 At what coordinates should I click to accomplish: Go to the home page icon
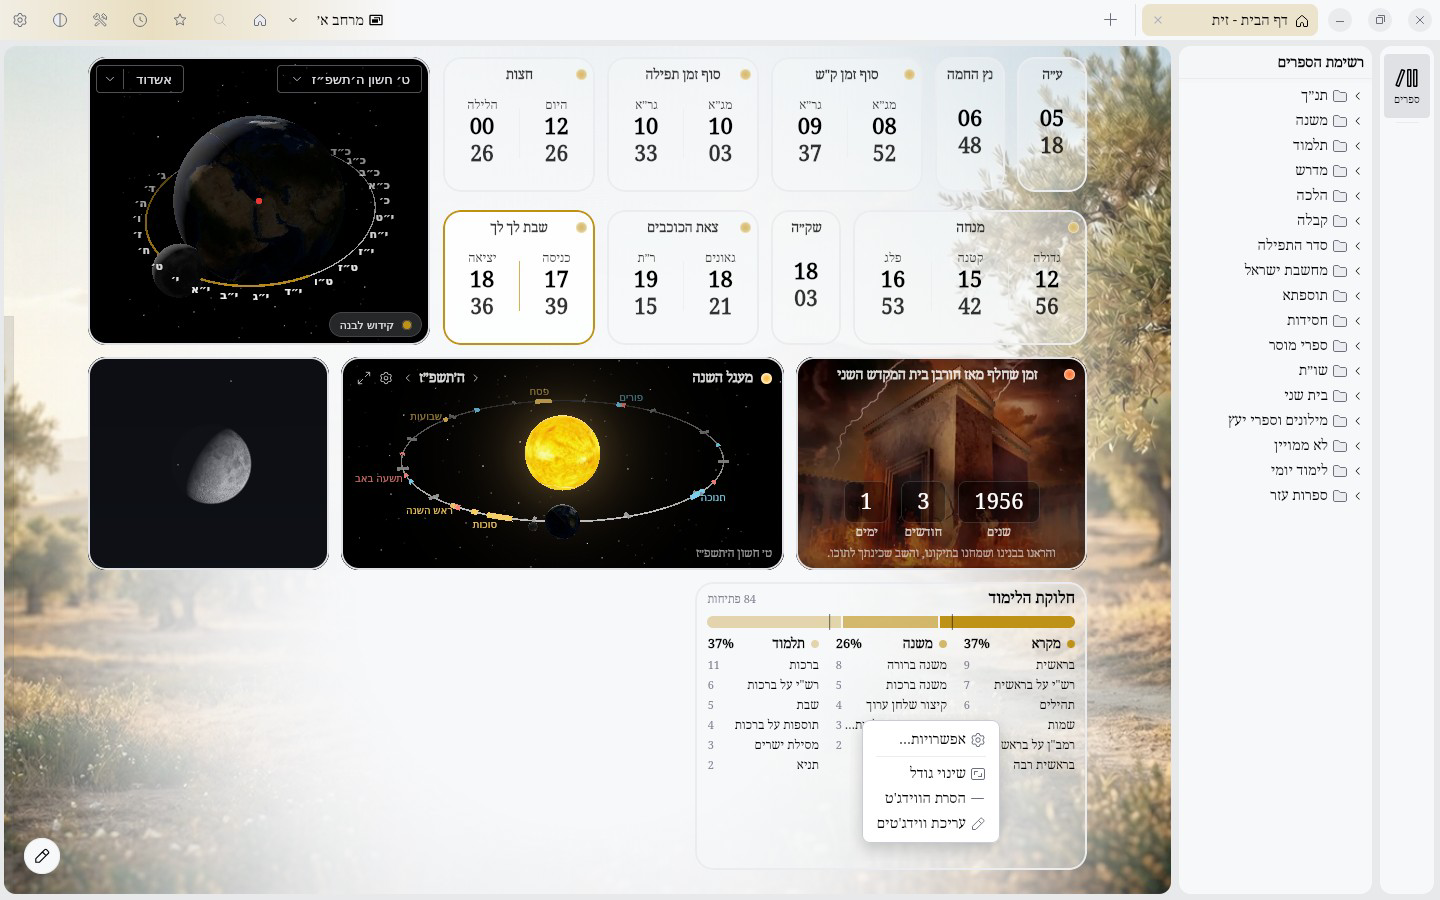pyautogui.click(x=260, y=20)
